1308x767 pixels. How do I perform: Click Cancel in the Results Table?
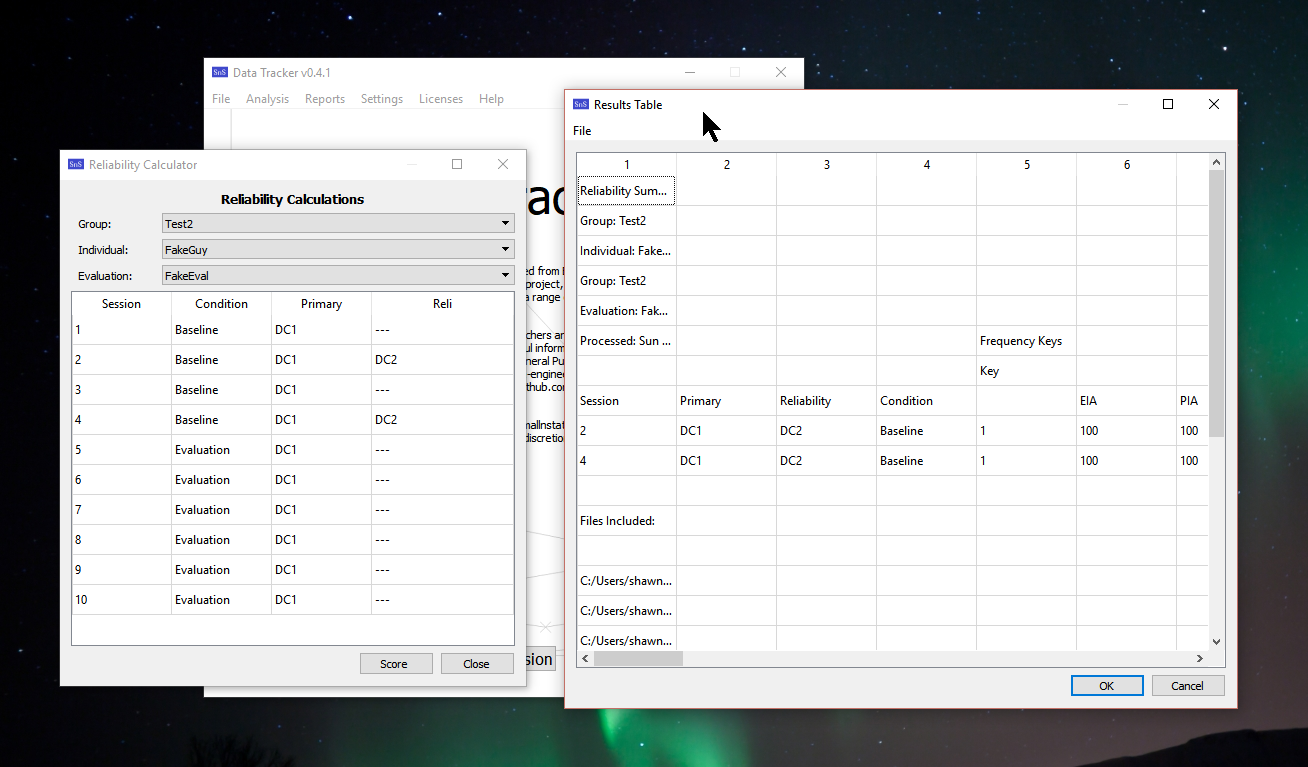click(x=1188, y=686)
